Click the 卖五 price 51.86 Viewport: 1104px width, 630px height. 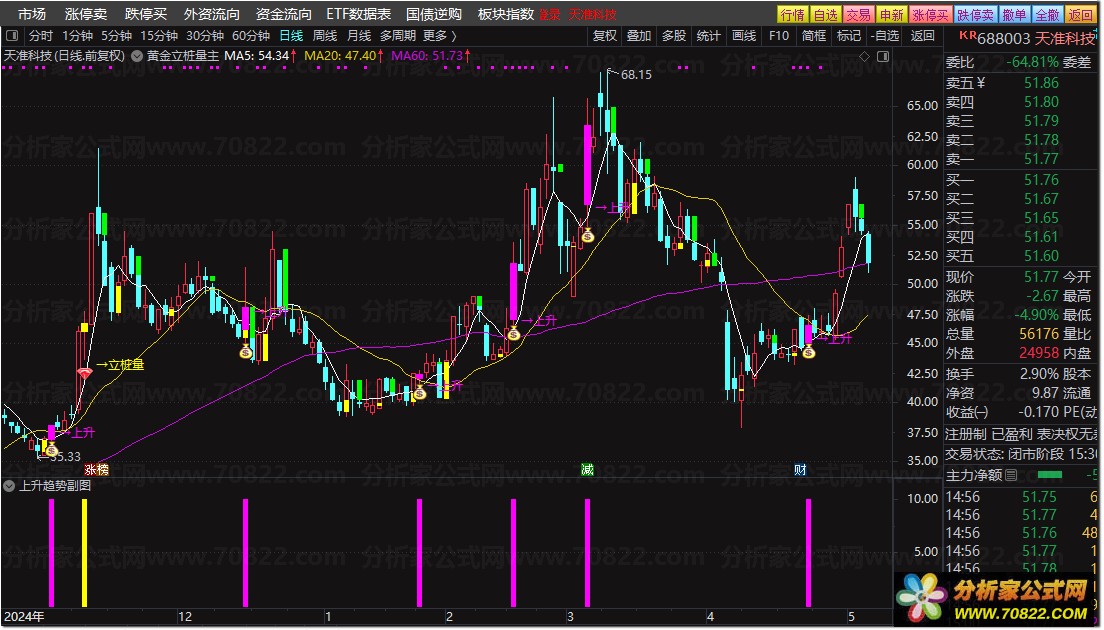(1041, 83)
